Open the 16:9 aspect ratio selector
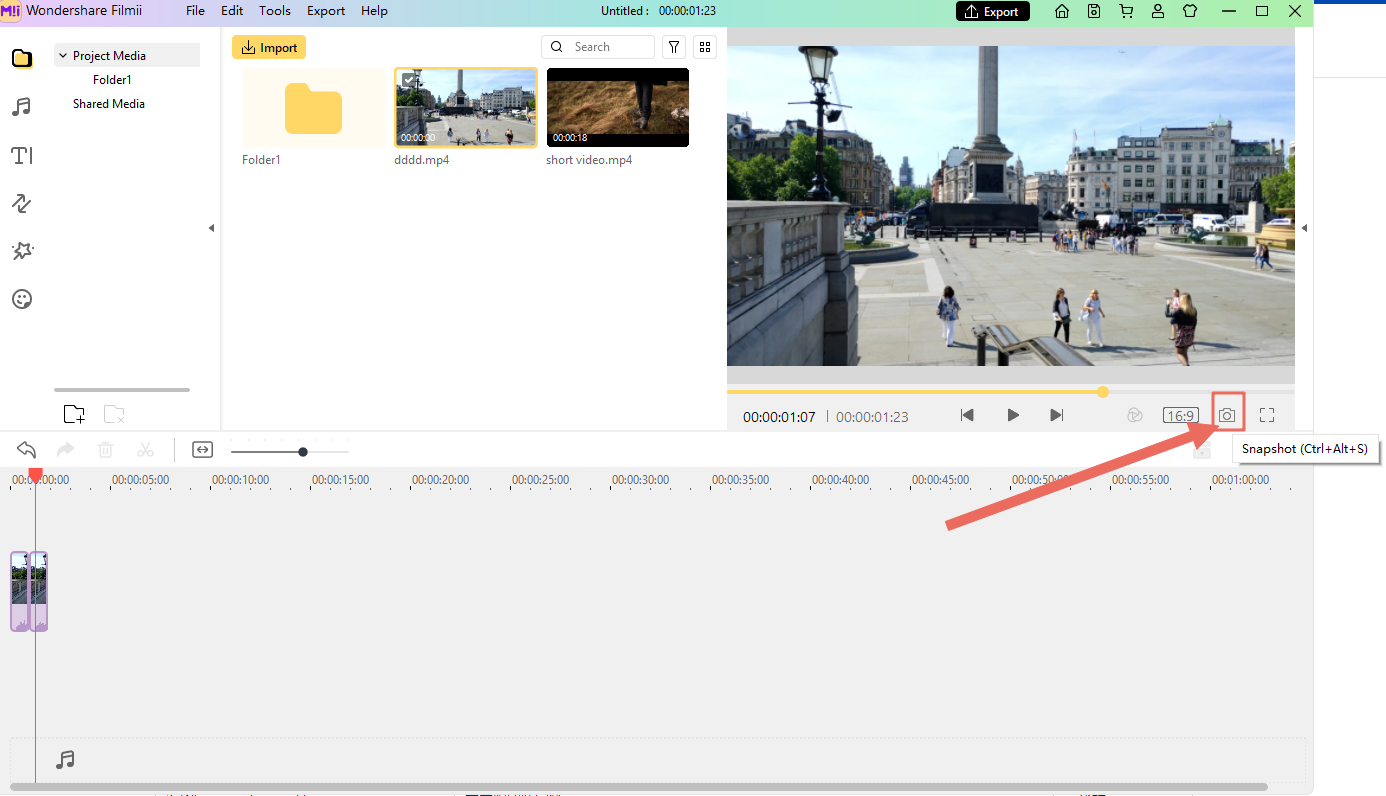This screenshot has width=1386, height=796. tap(1181, 415)
